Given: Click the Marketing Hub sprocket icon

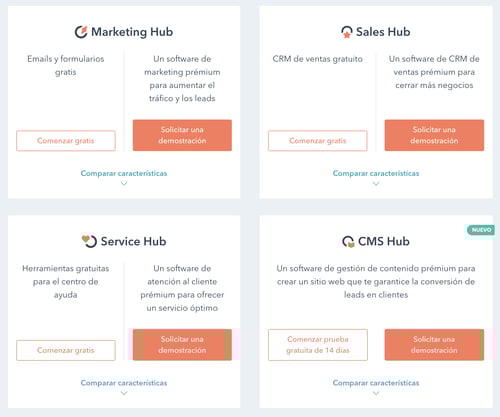Looking at the screenshot, I should pyautogui.click(x=81, y=32).
